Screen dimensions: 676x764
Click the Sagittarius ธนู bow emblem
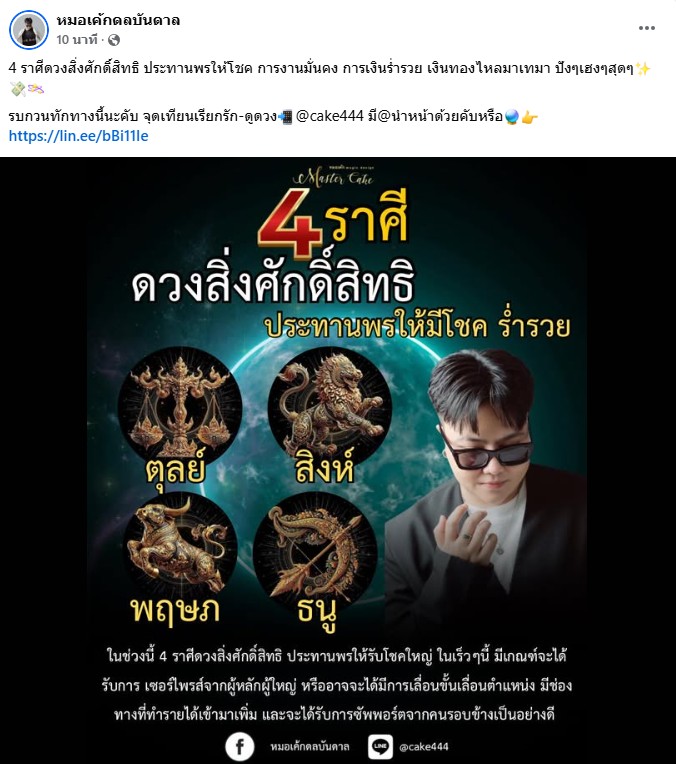coord(315,553)
